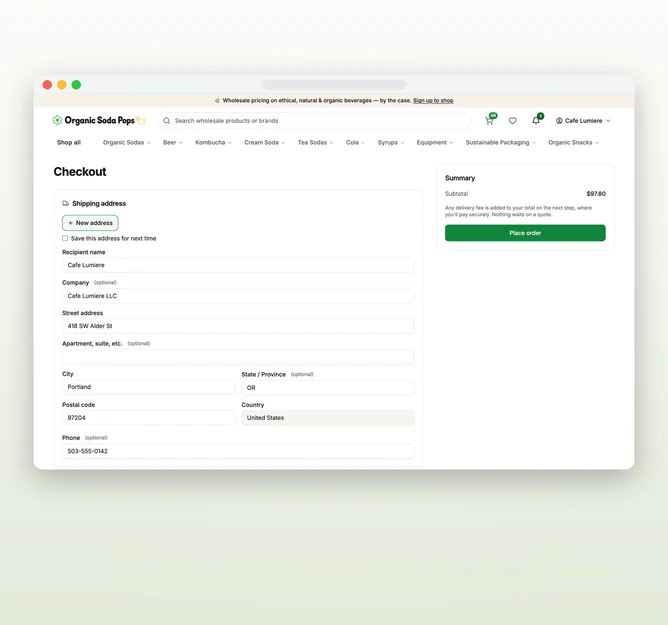
Task: Click the account user icon
Action: point(559,121)
